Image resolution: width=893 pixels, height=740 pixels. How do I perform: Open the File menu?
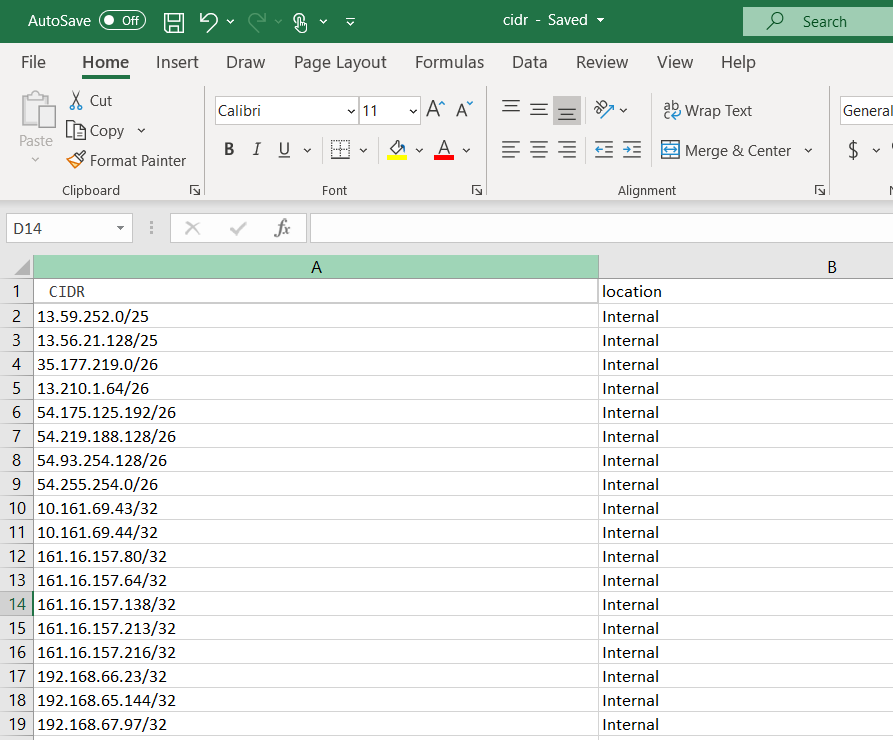tap(33, 62)
